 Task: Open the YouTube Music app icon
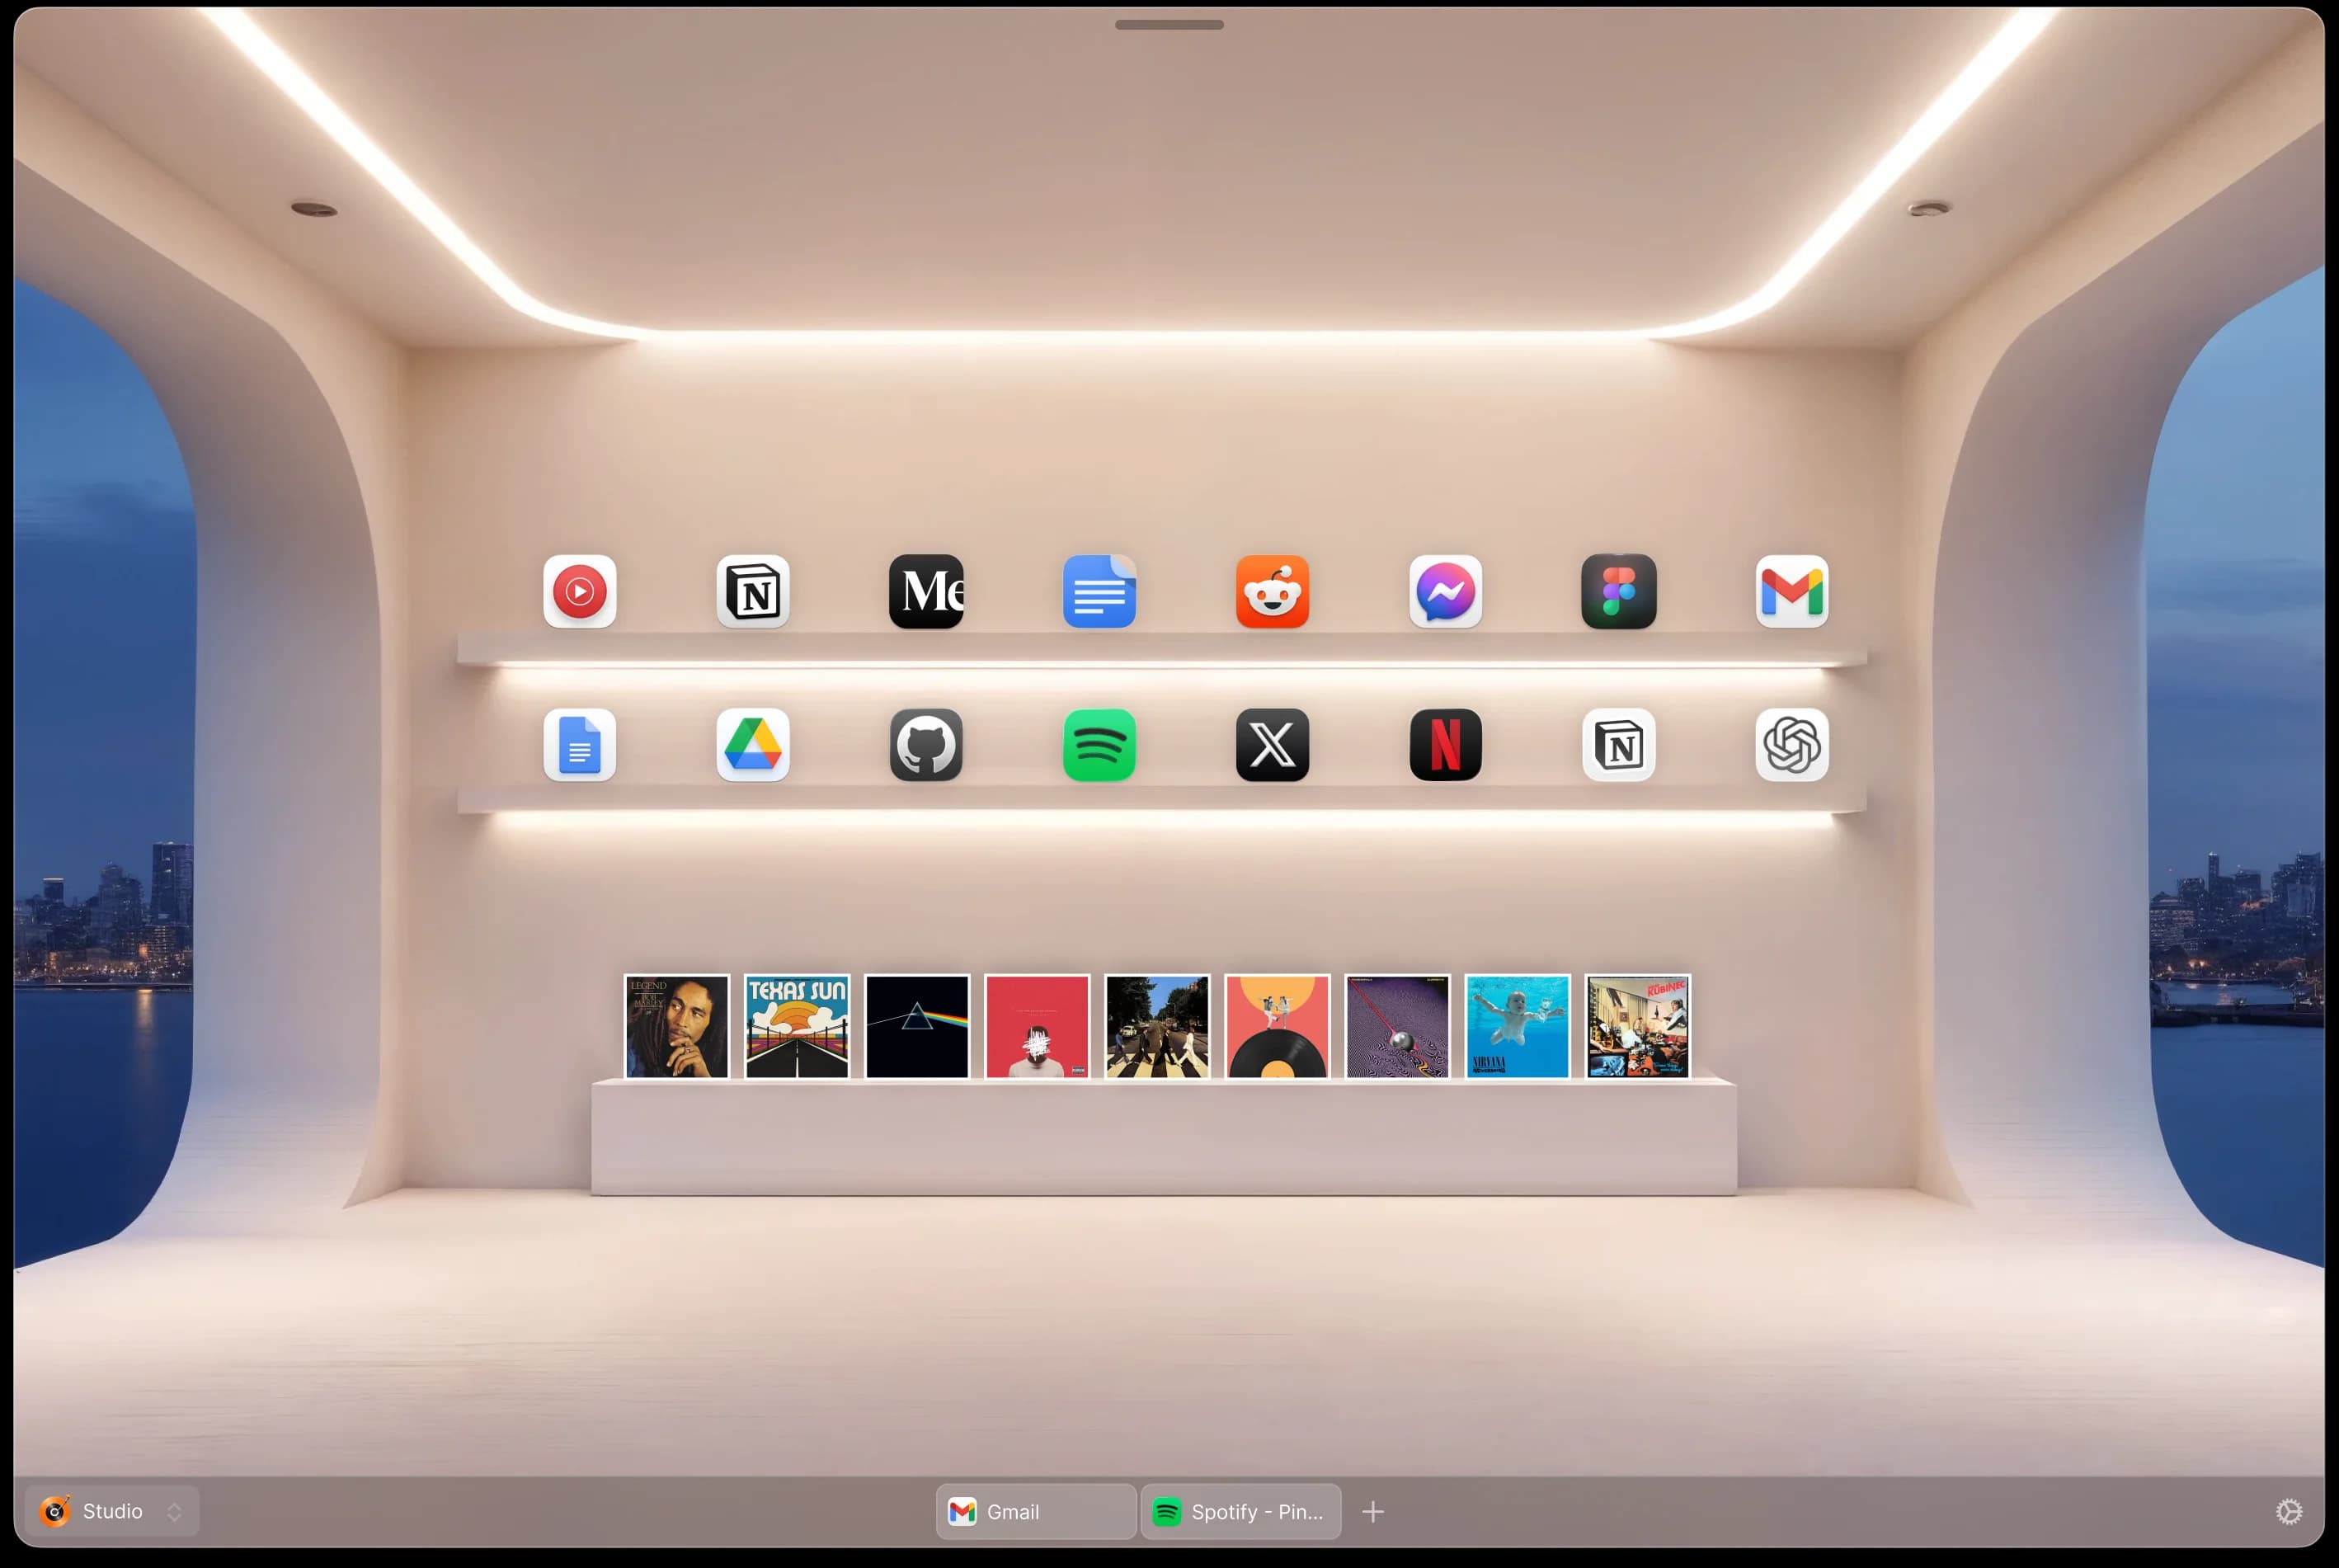point(579,591)
